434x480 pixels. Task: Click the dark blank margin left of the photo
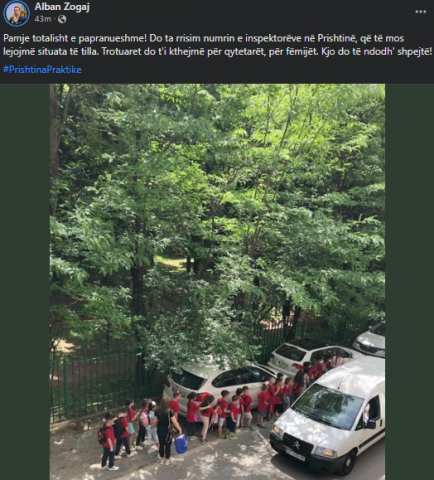[x=25, y=282]
